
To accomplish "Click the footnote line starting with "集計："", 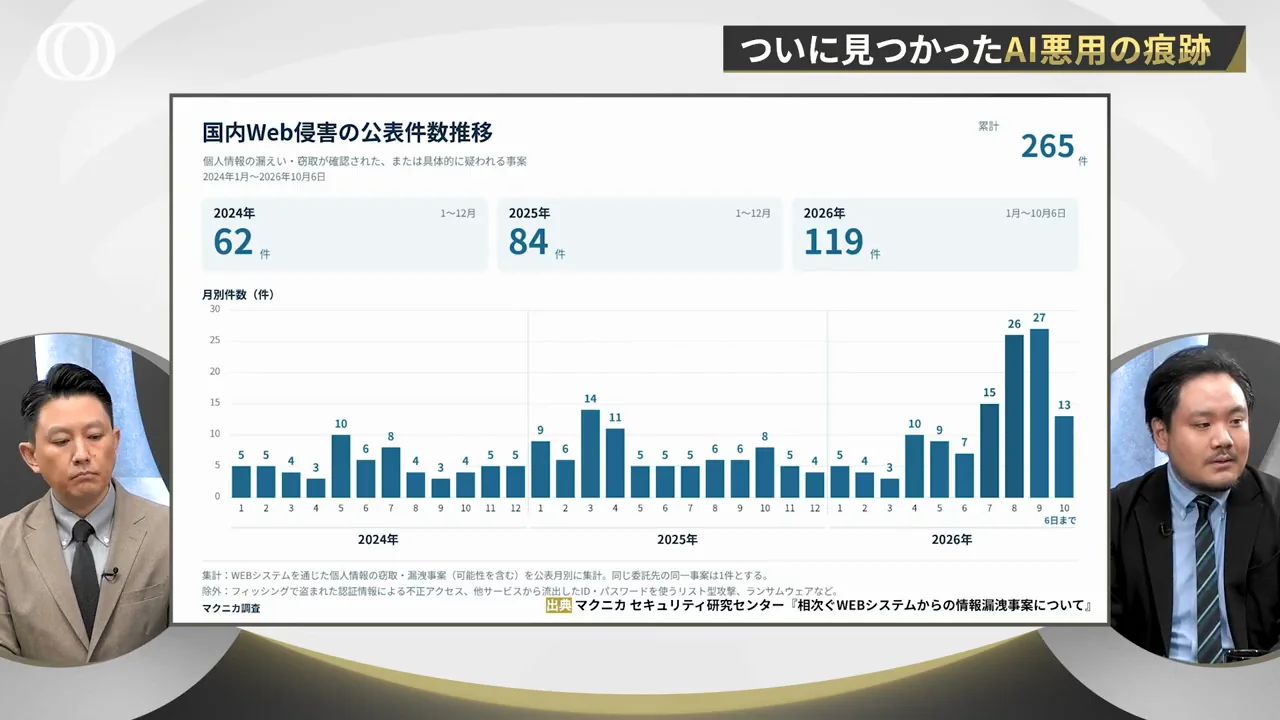I will click(x=485, y=575).
